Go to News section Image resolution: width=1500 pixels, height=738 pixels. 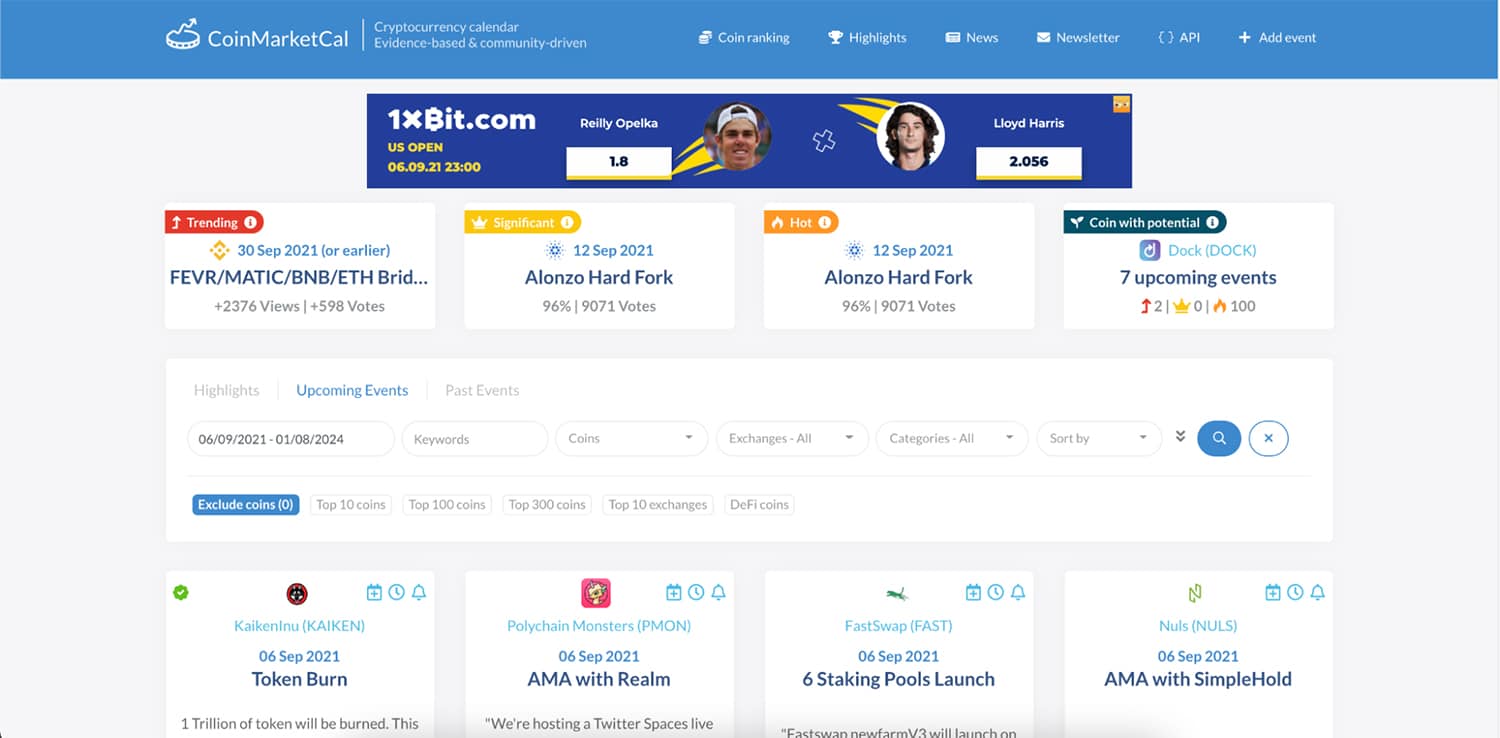(972, 38)
